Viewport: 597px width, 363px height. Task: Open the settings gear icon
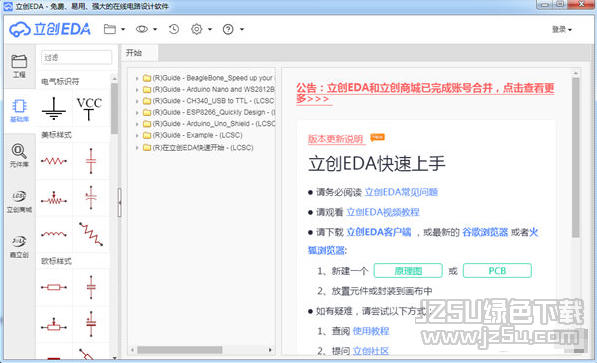pyautogui.click(x=196, y=29)
